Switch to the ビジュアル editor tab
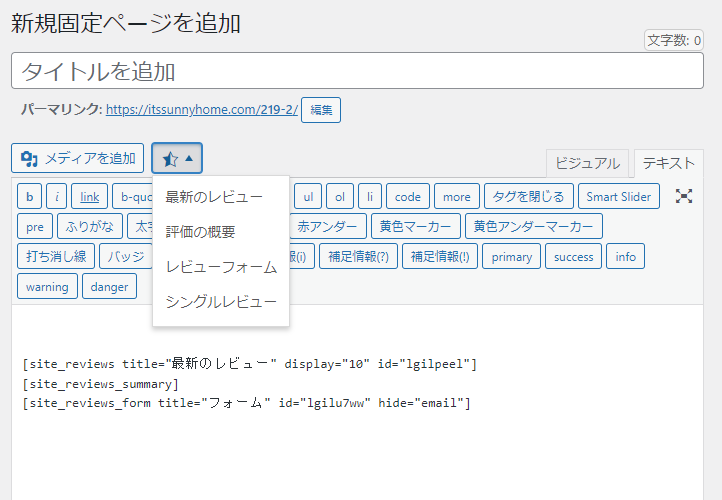722x500 pixels. (x=587, y=164)
